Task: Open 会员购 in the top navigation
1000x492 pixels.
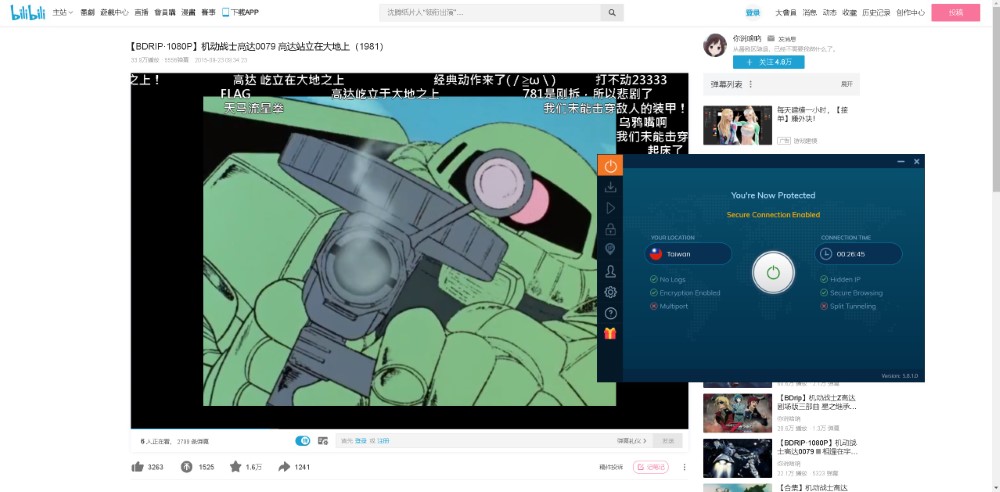Action: pyautogui.click(x=165, y=12)
